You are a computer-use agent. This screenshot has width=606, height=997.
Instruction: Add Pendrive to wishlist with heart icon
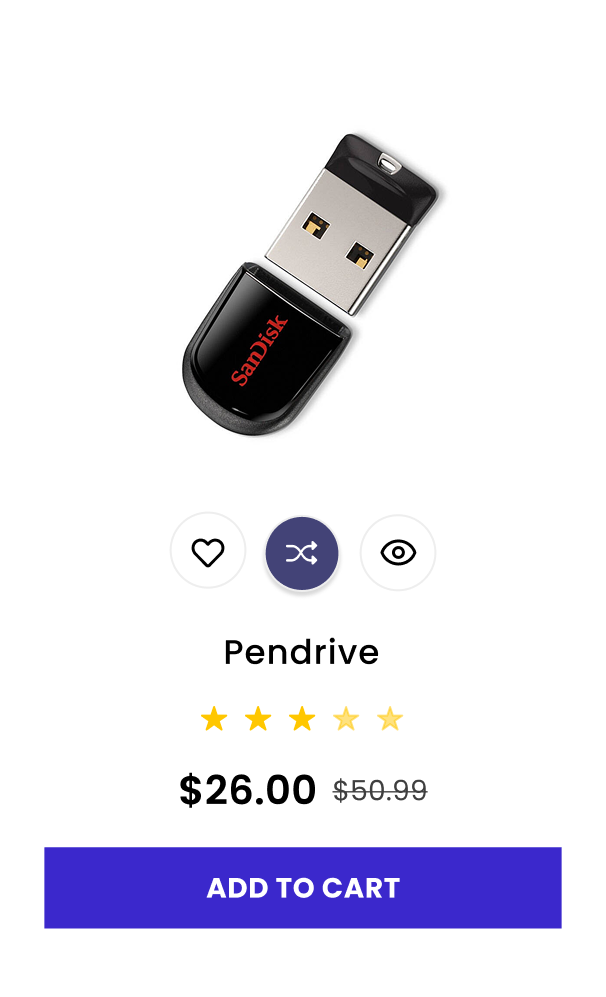click(x=208, y=552)
